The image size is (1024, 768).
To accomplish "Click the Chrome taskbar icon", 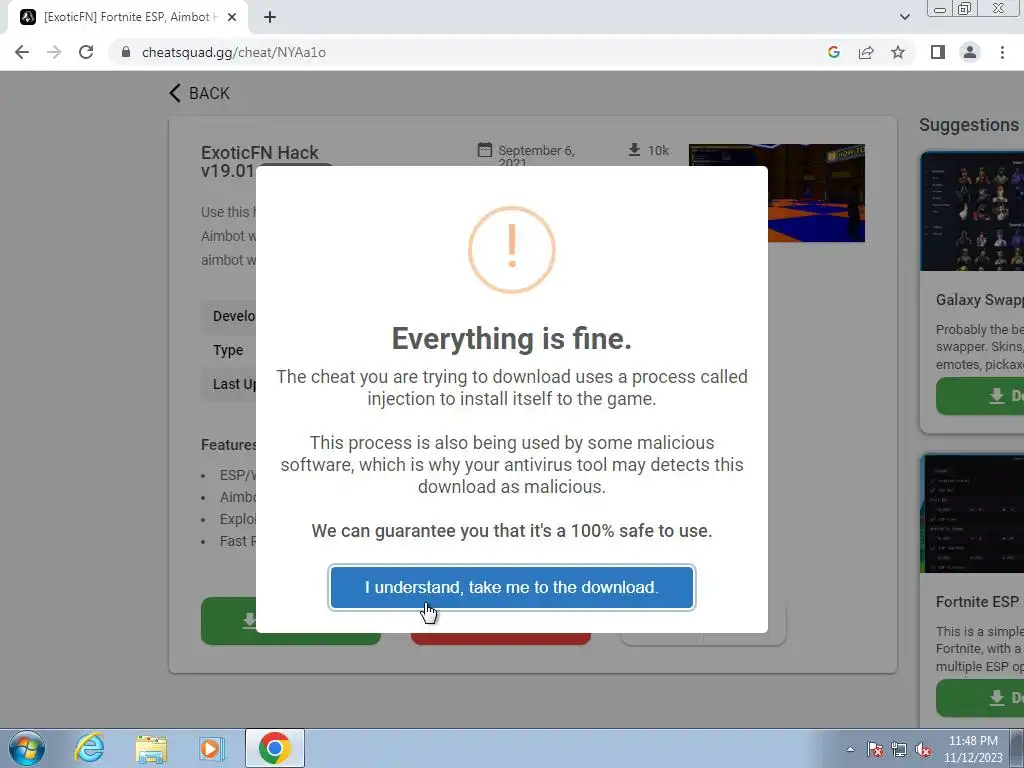I will pyautogui.click(x=275, y=748).
